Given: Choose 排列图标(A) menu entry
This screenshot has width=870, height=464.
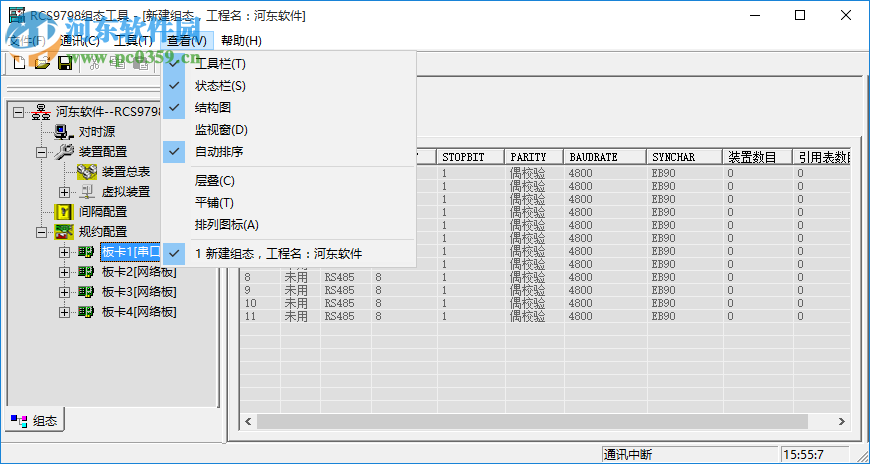Looking at the screenshot, I should (x=289, y=225).
